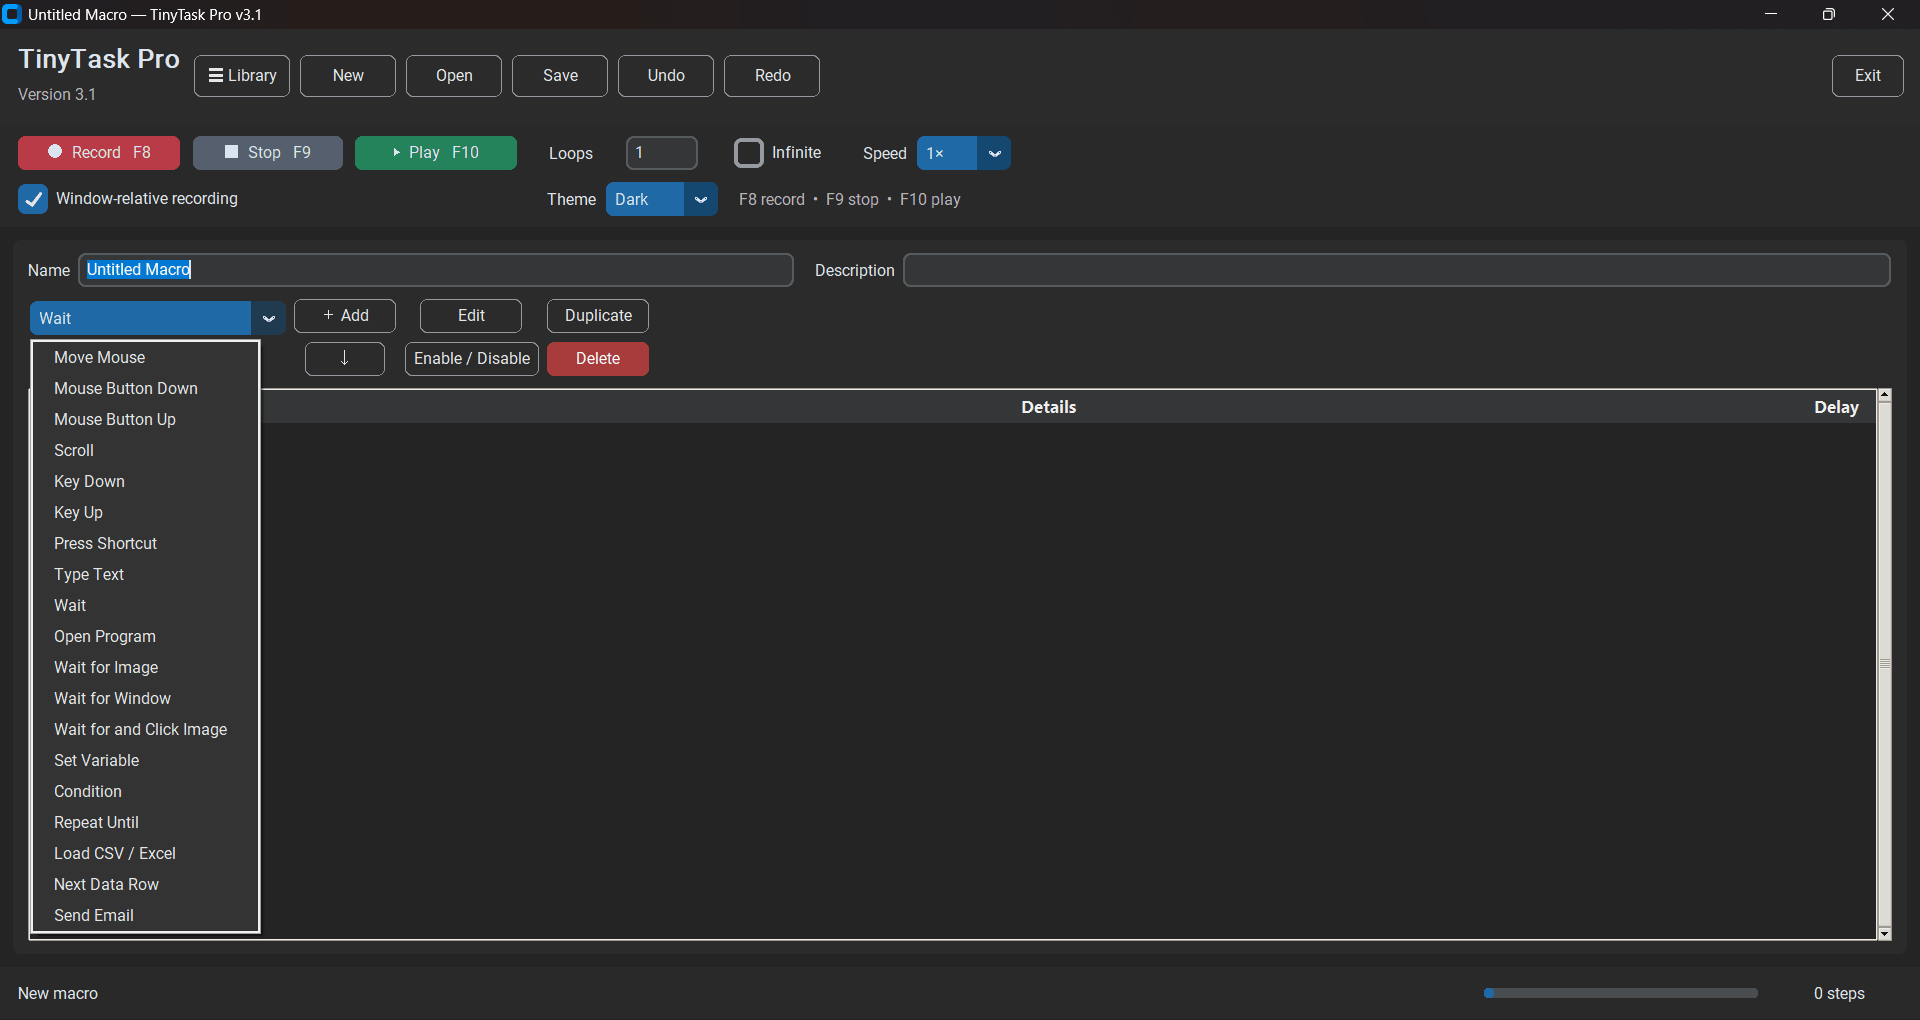Choose Wait for Image option
The width and height of the screenshot is (1920, 1020).
pos(146,668)
